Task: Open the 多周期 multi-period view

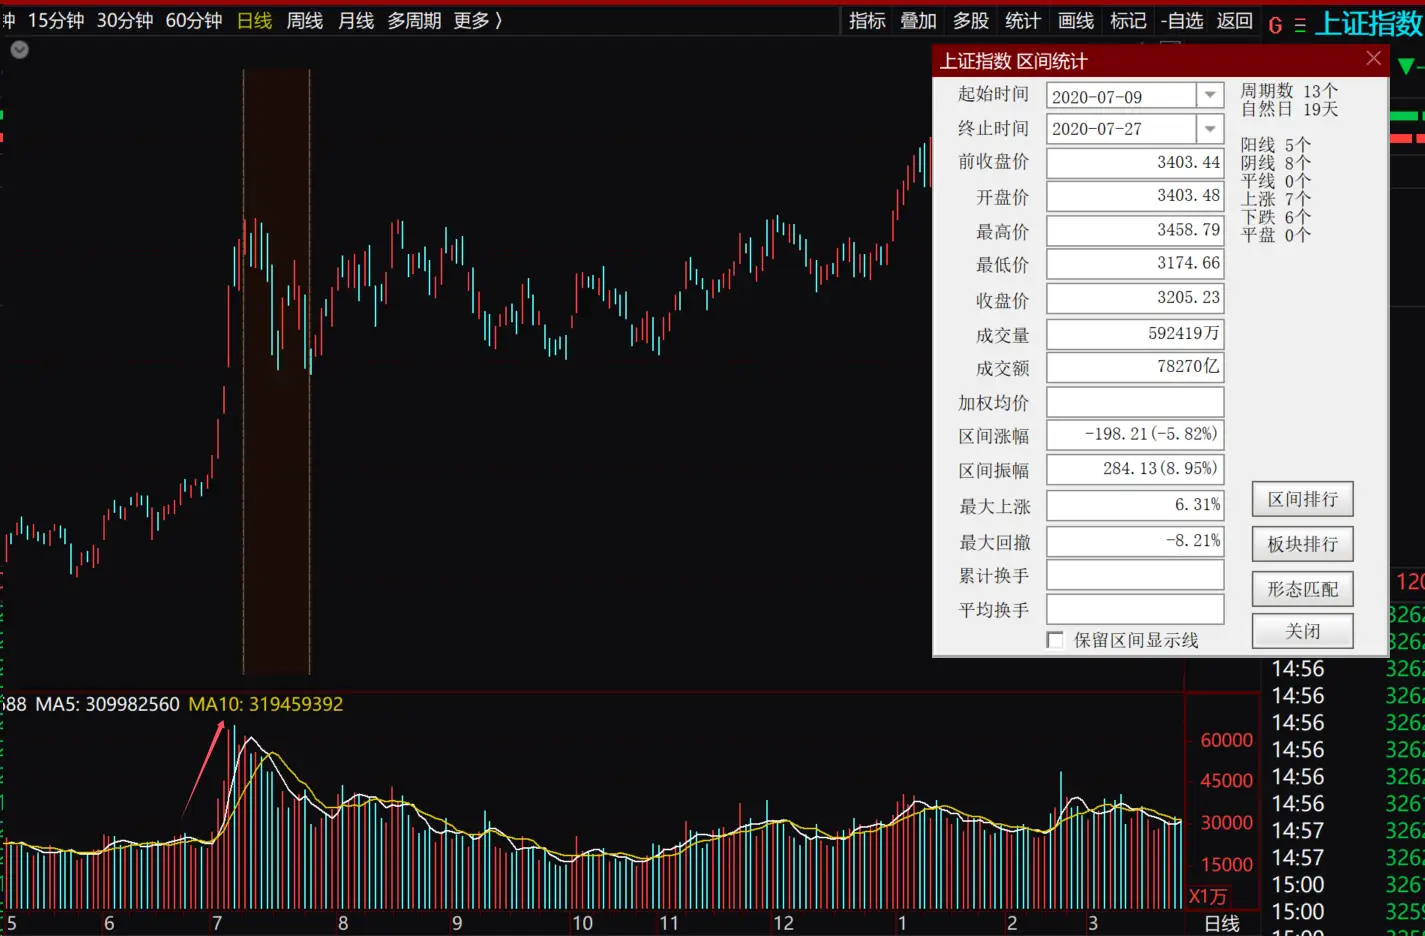Action: [414, 21]
